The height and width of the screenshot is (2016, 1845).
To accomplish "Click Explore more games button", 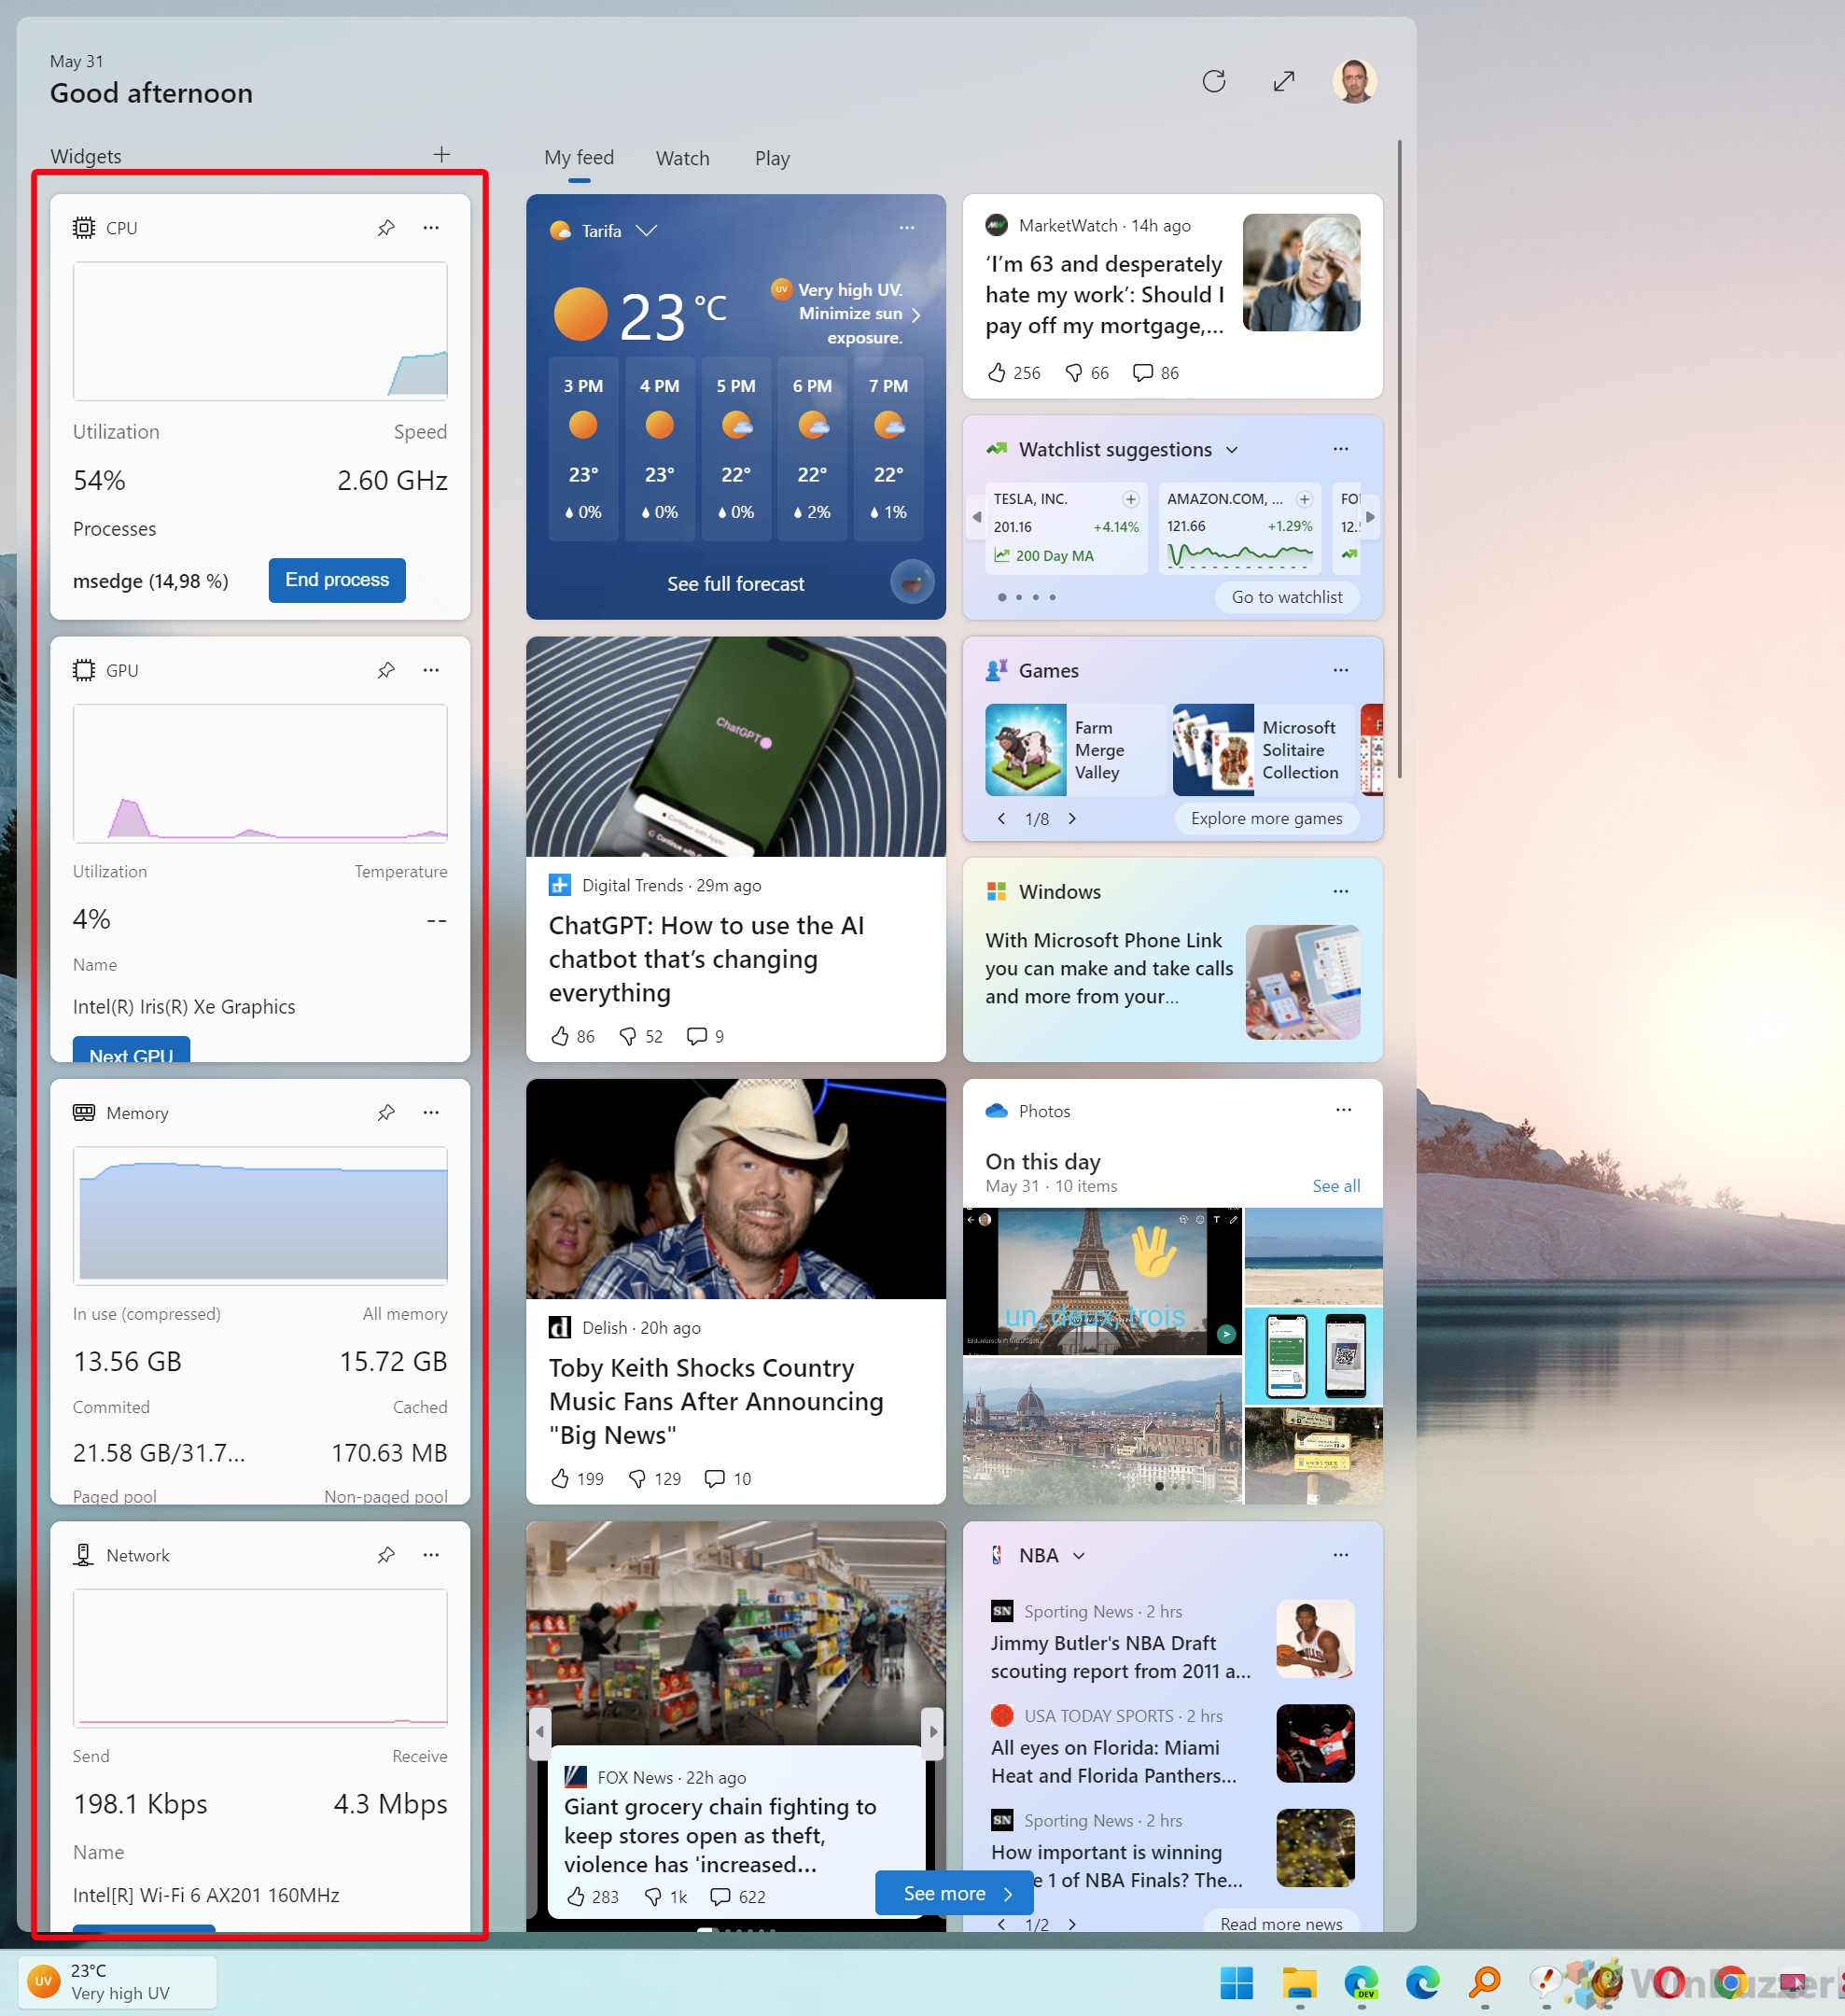I will pos(1266,818).
